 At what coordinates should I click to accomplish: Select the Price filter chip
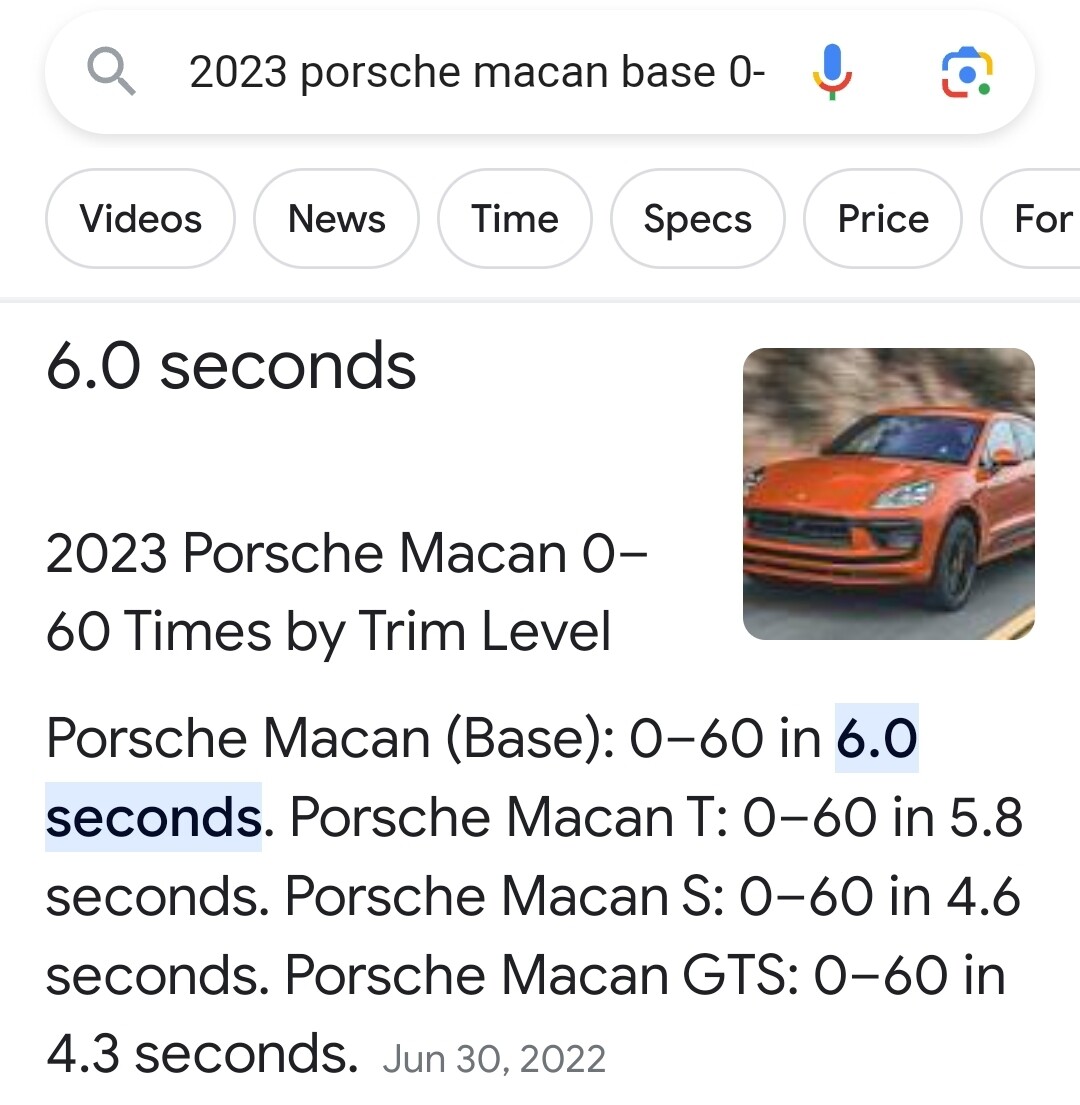(x=883, y=218)
